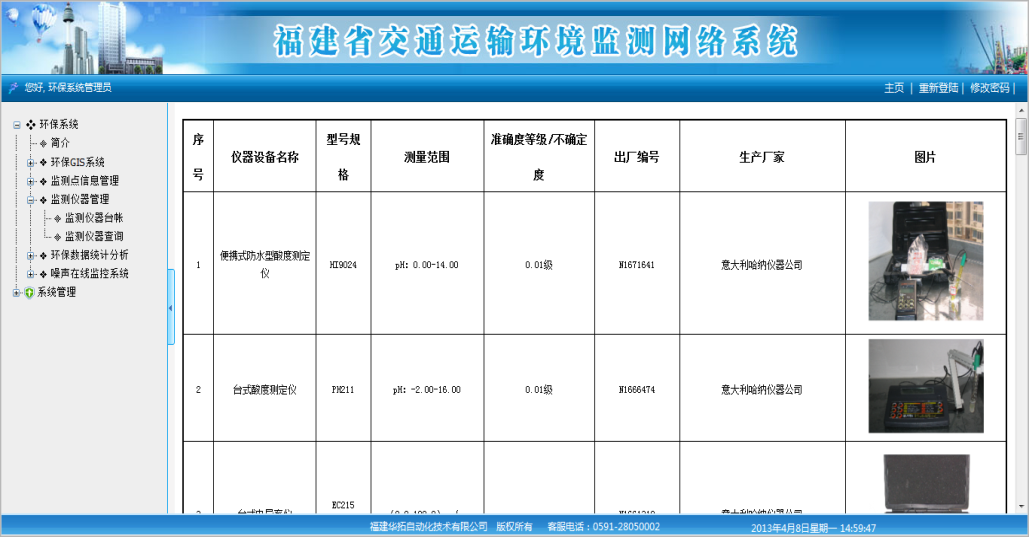Click 意大利哈纳仪器公司 in row 1

pyautogui.click(x=762, y=265)
